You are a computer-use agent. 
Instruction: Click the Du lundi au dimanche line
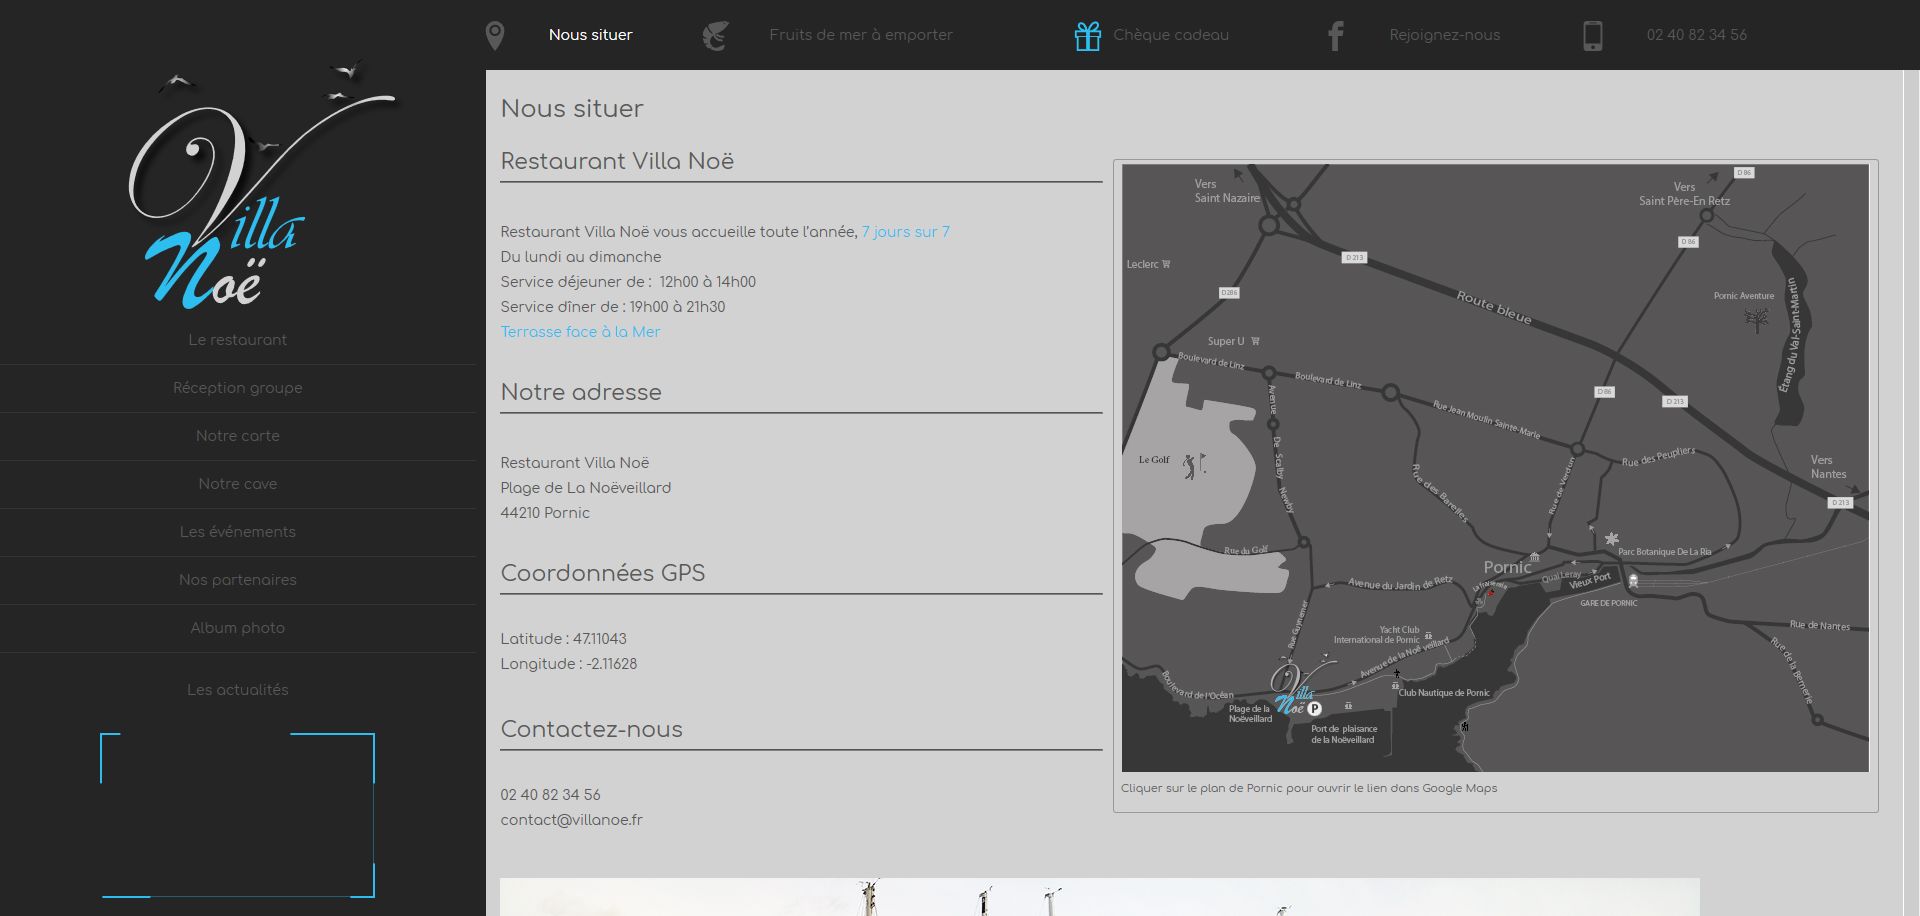[581, 257]
